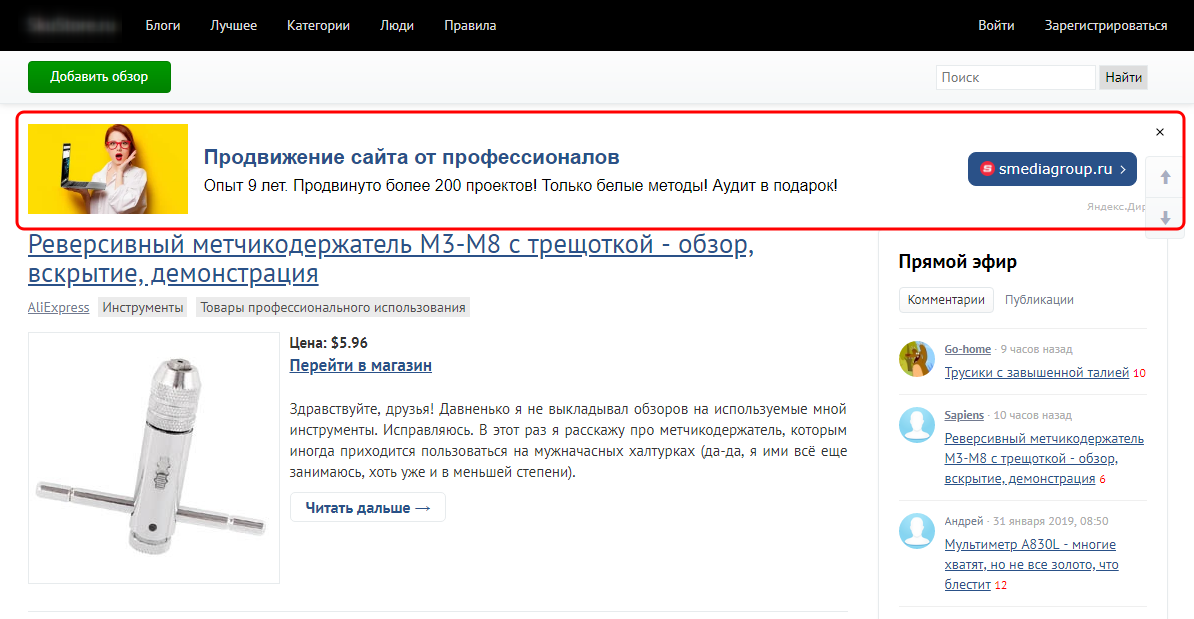Screen dimensions: 1194x619
Task: Follow the Перейти в магазин link
Action: click(x=361, y=366)
